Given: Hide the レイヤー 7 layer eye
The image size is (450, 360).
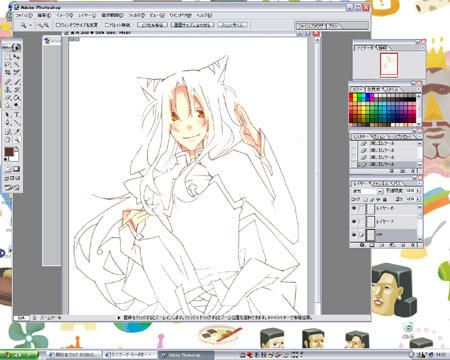Looking at the screenshot, I should click(x=354, y=221).
